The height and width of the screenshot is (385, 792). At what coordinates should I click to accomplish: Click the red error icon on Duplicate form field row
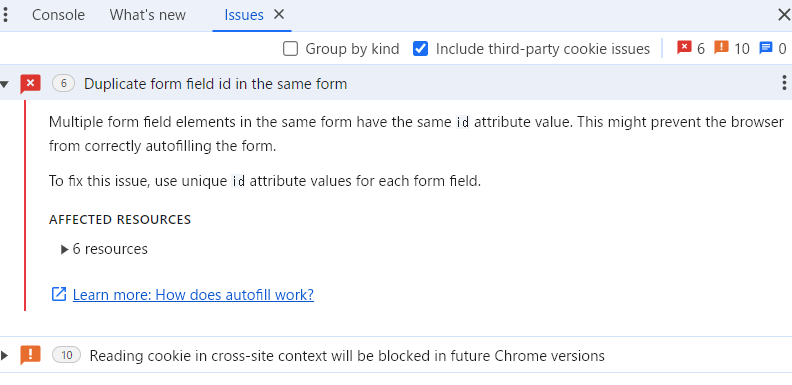pyautogui.click(x=30, y=83)
